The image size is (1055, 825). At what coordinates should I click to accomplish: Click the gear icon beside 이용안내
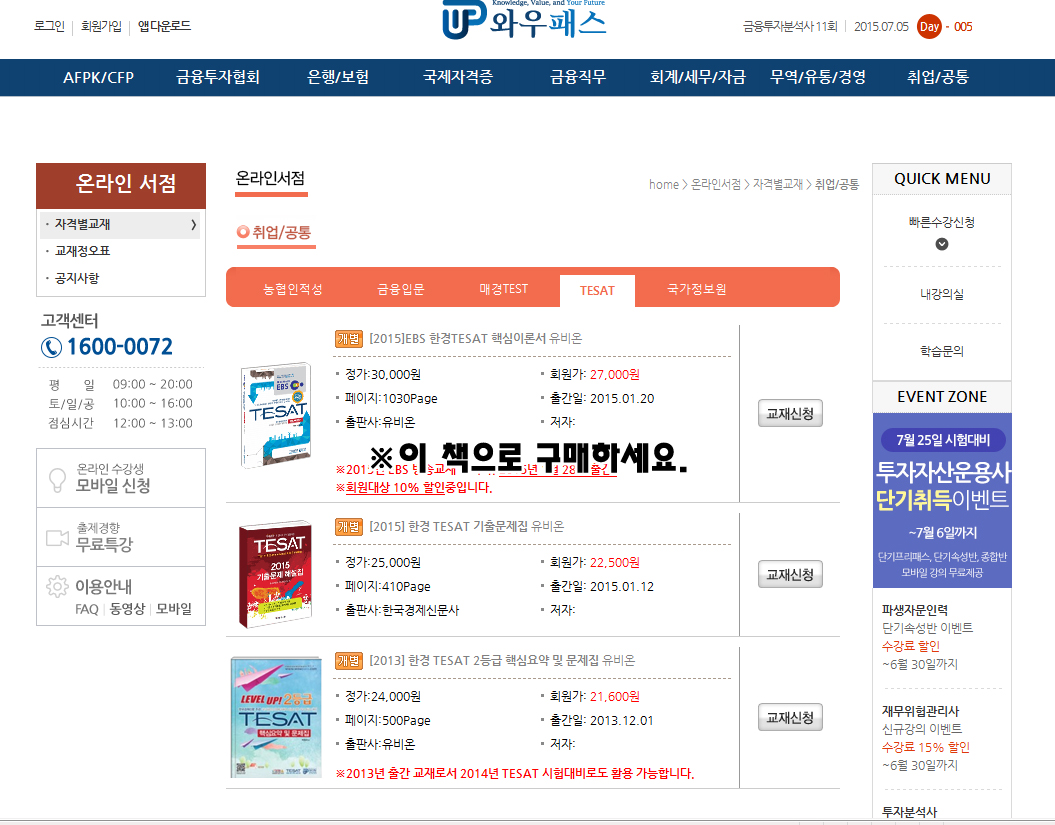(x=57, y=587)
